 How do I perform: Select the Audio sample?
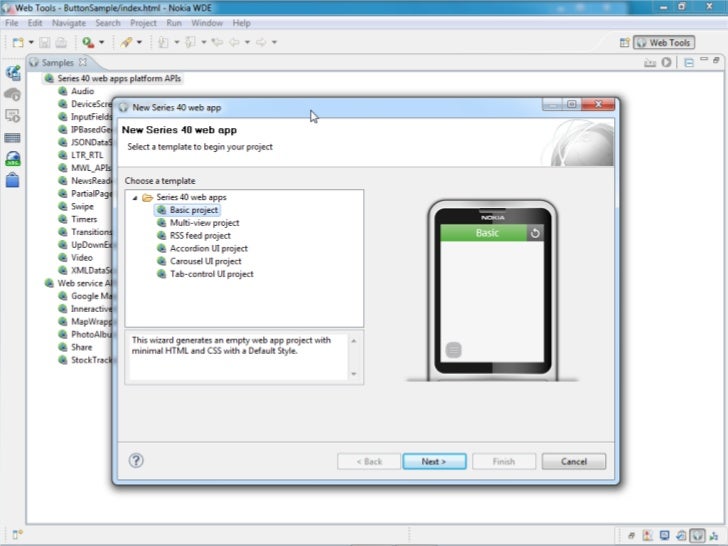point(82,91)
